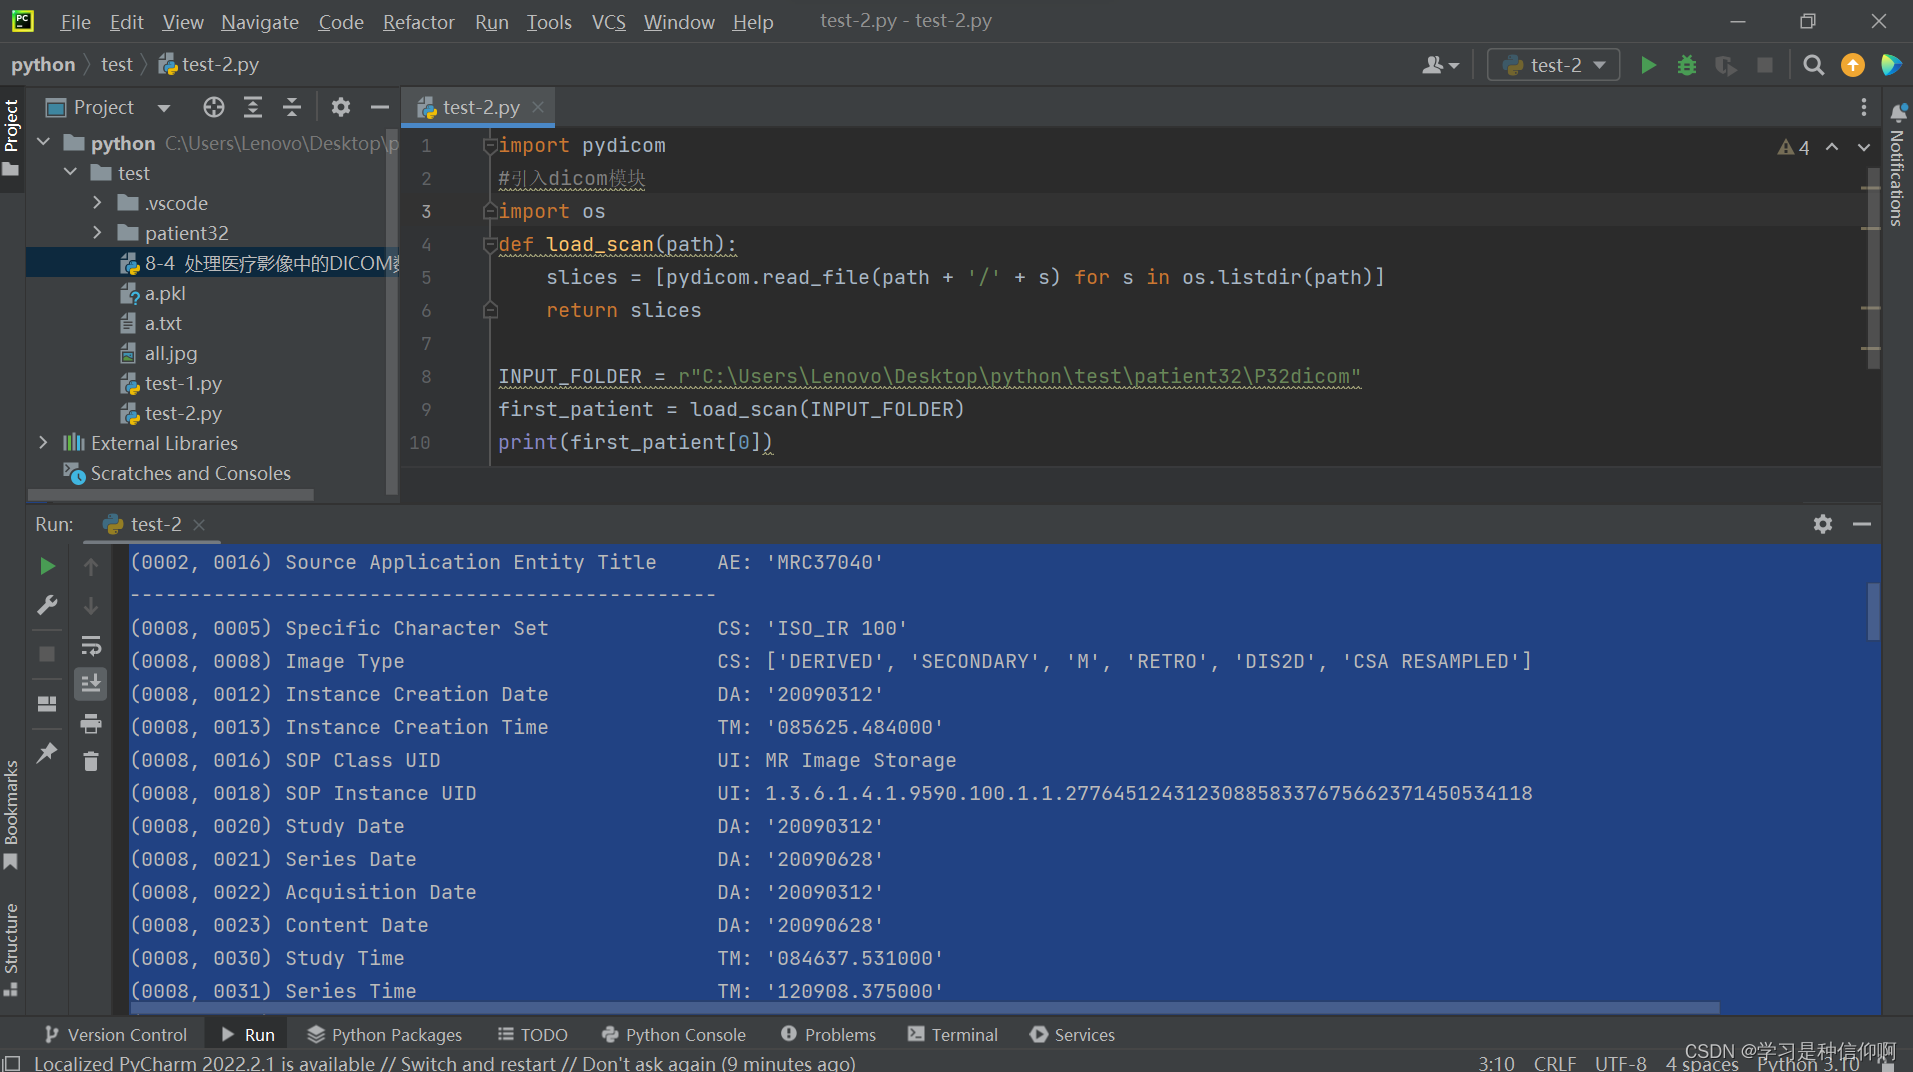Toggle scroll to end in Run panel
The height and width of the screenshot is (1072, 1913).
coord(91,684)
